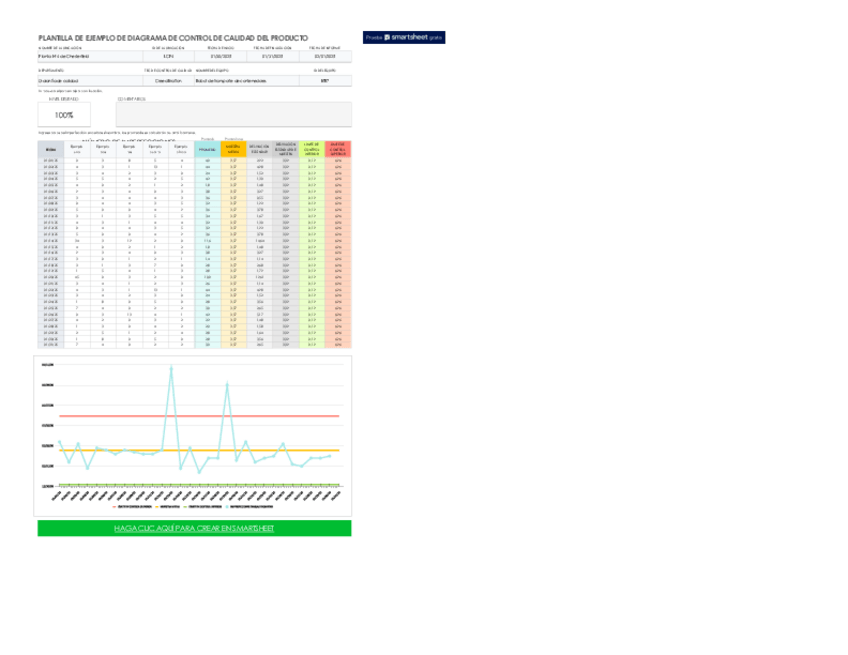Select the light blue 'Promedio' column header
This screenshot has height=655, width=848.
click(207, 148)
